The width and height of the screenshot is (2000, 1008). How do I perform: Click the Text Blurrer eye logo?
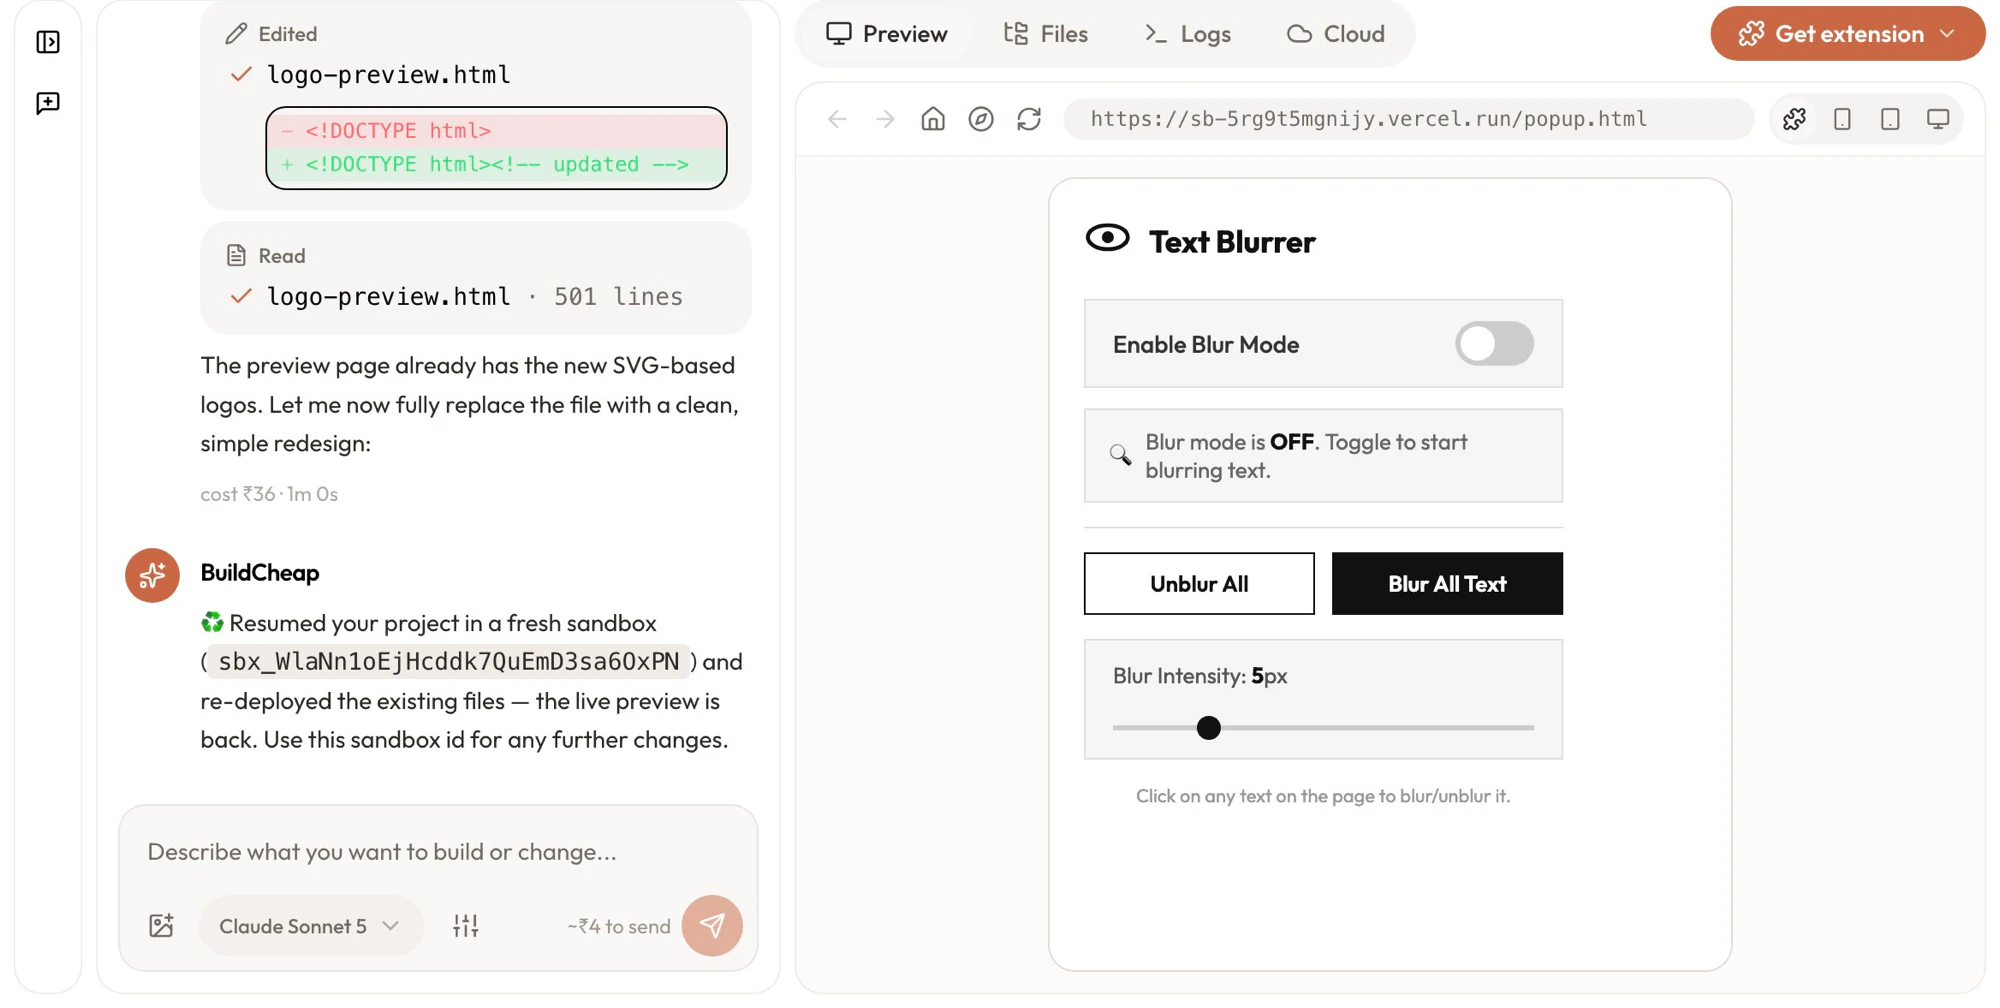pos(1107,238)
